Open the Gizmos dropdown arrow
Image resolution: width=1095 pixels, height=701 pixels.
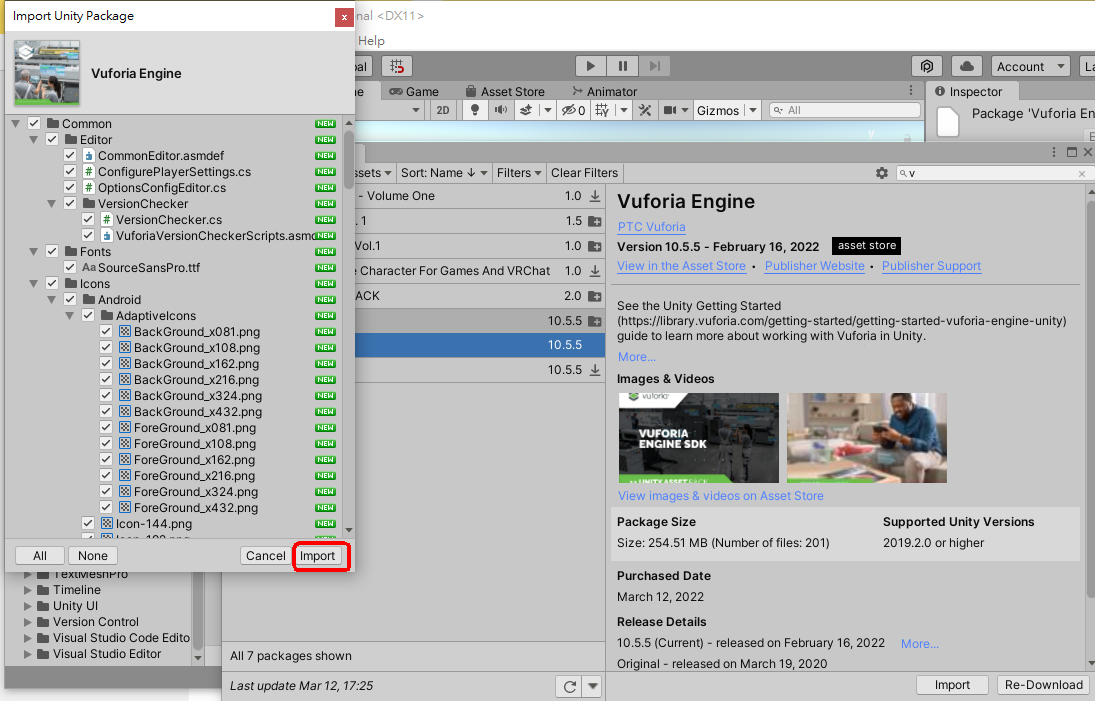click(752, 110)
